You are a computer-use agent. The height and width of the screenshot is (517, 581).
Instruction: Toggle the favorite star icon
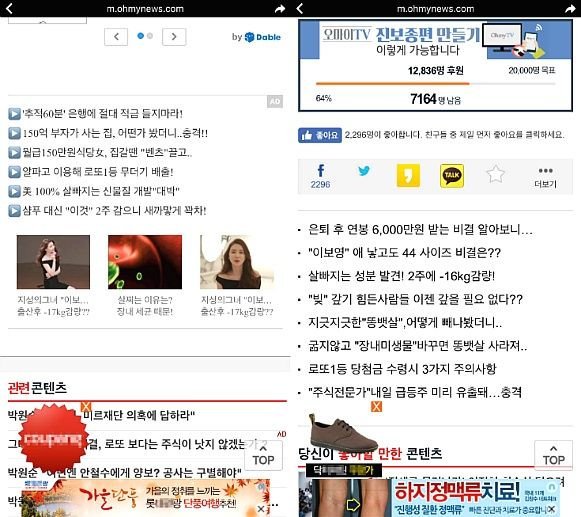(495, 174)
